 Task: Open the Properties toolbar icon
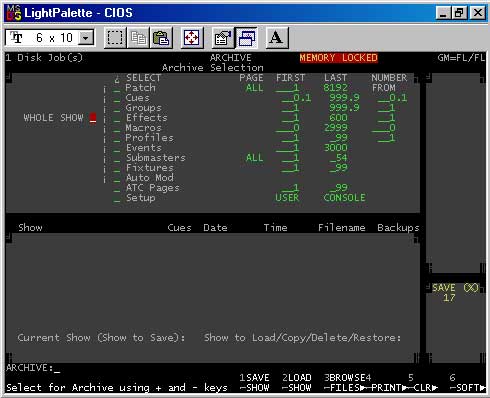223,38
